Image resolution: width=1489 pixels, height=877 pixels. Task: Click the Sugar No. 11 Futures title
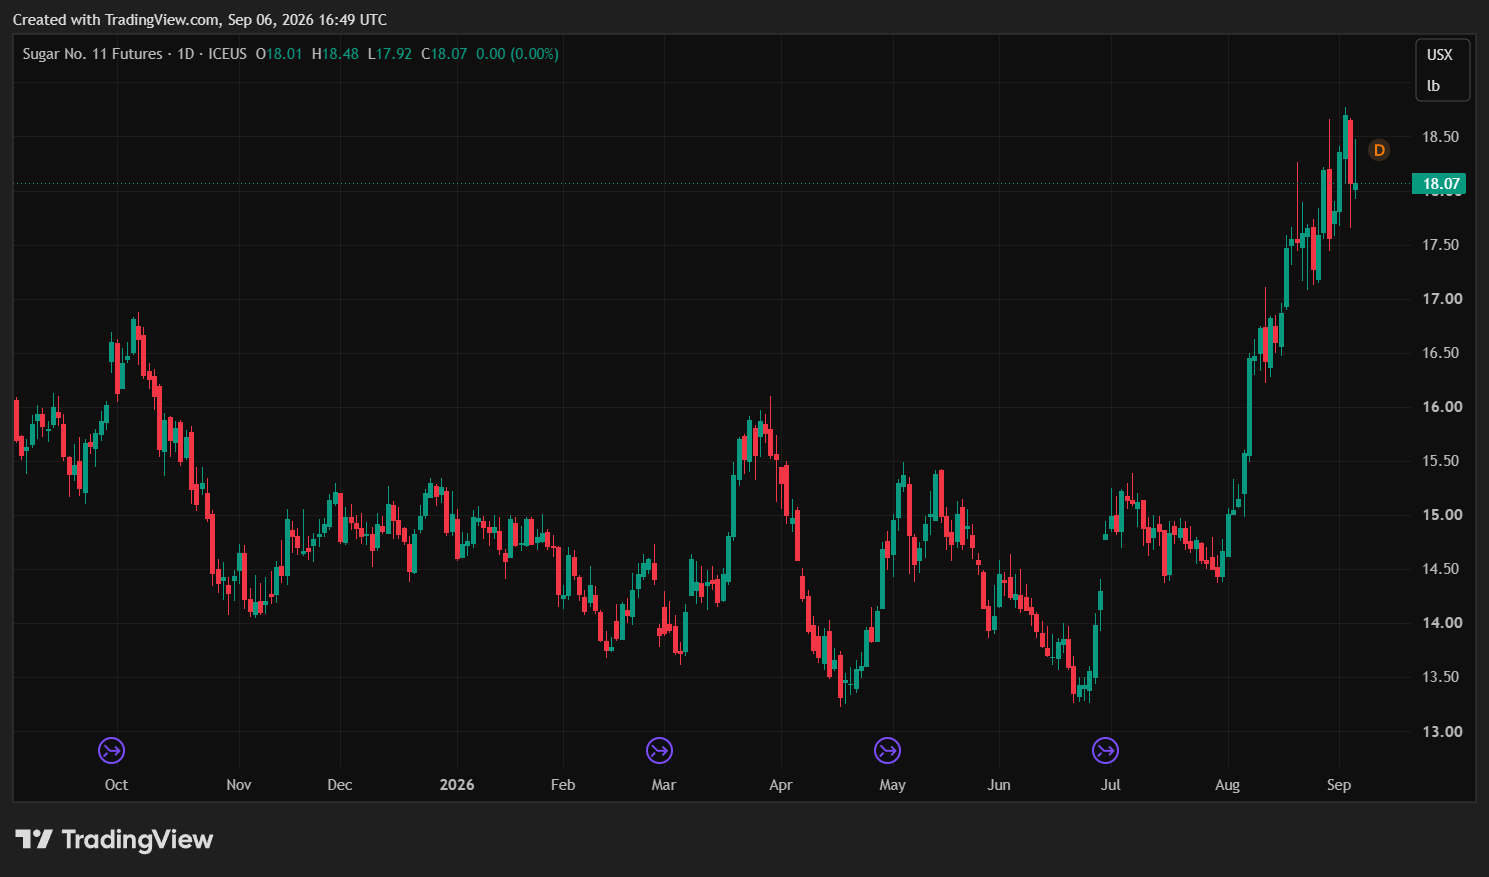coord(92,54)
